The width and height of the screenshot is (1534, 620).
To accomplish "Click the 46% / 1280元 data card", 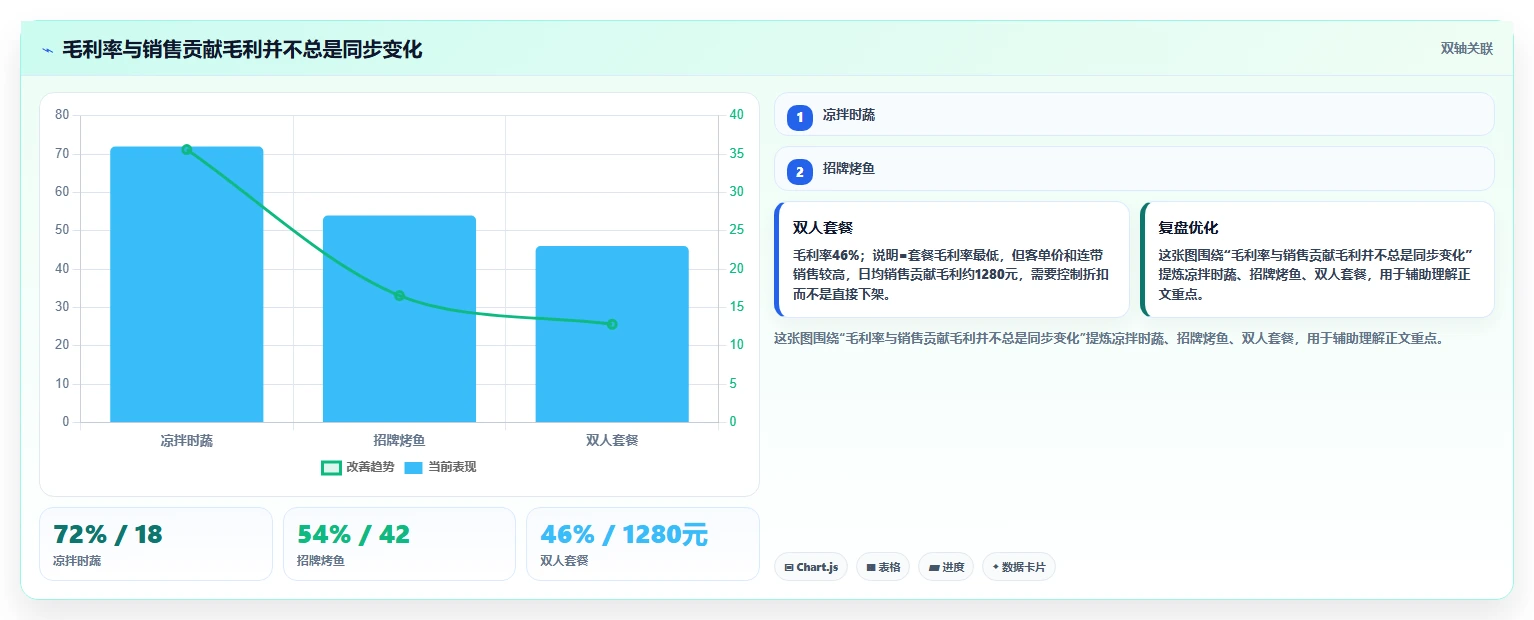I will click(643, 544).
